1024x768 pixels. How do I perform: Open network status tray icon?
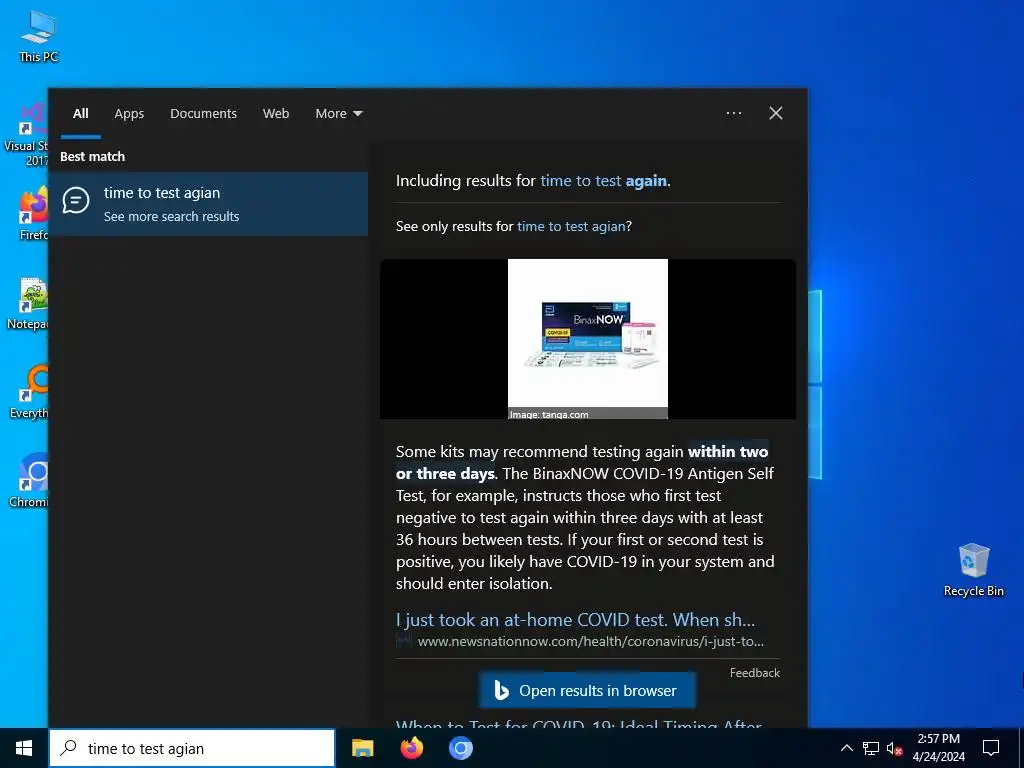(871, 748)
